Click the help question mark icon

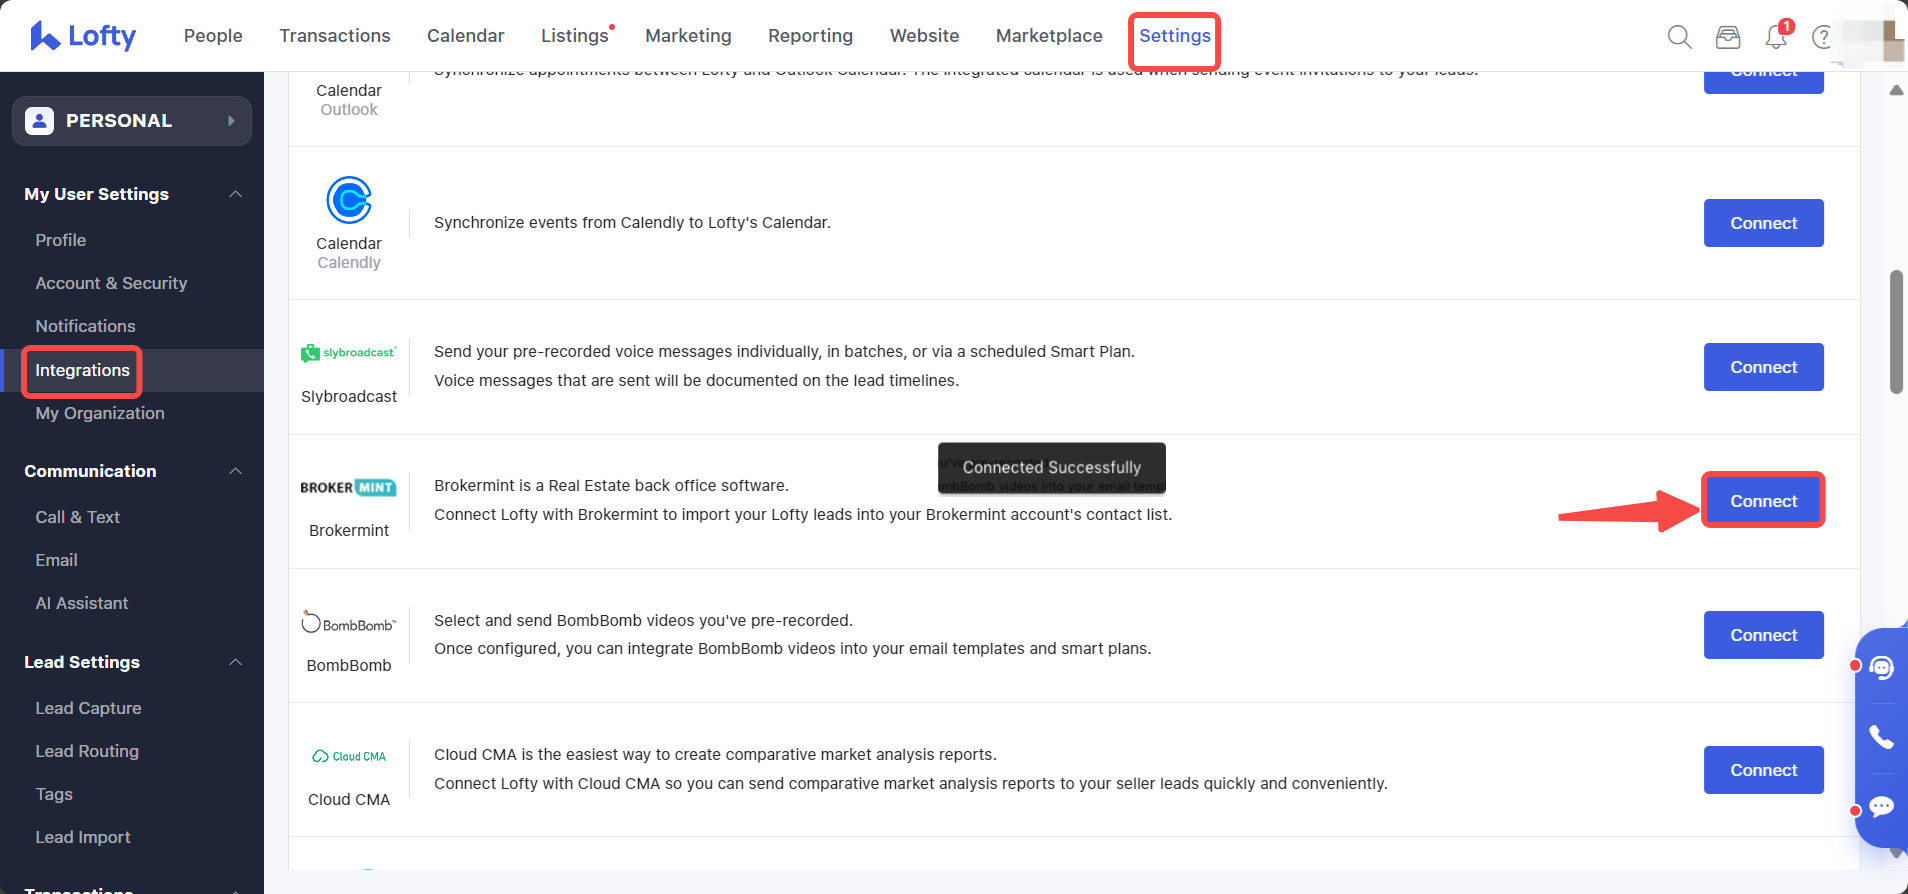coord(1822,37)
